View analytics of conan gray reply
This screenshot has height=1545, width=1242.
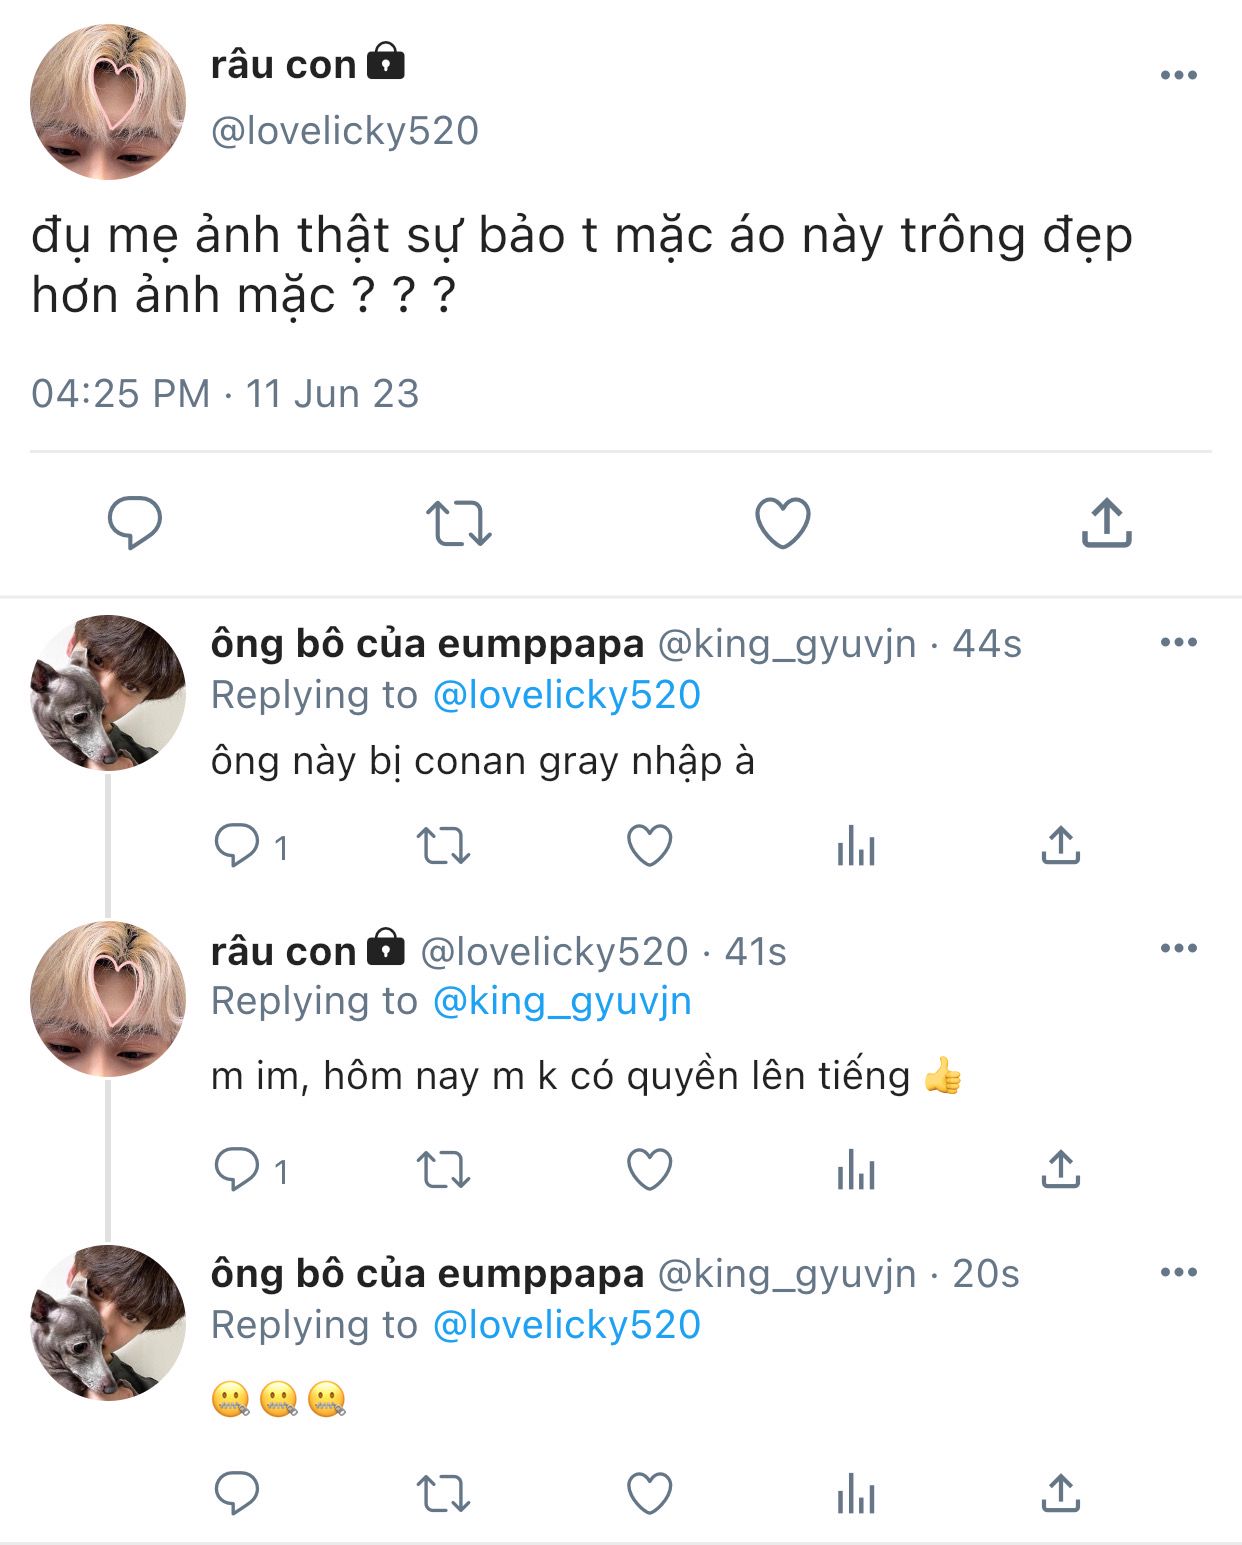pyautogui.click(x=856, y=846)
